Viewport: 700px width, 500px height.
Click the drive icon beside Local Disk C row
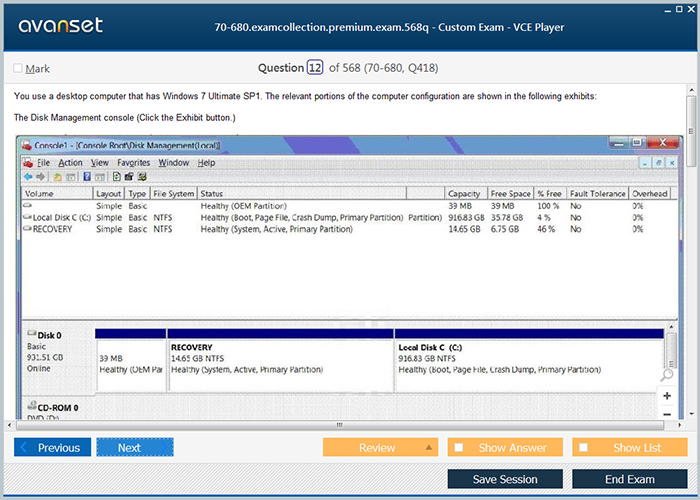coord(28,217)
